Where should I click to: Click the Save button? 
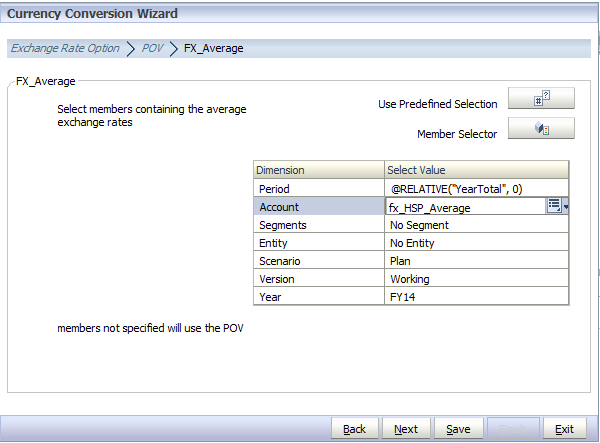pos(458,429)
